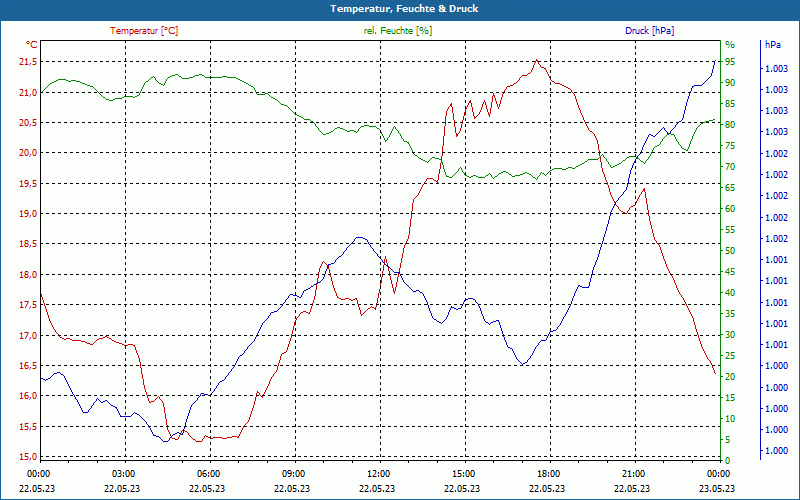Click humidity axis value 70

click(730, 167)
